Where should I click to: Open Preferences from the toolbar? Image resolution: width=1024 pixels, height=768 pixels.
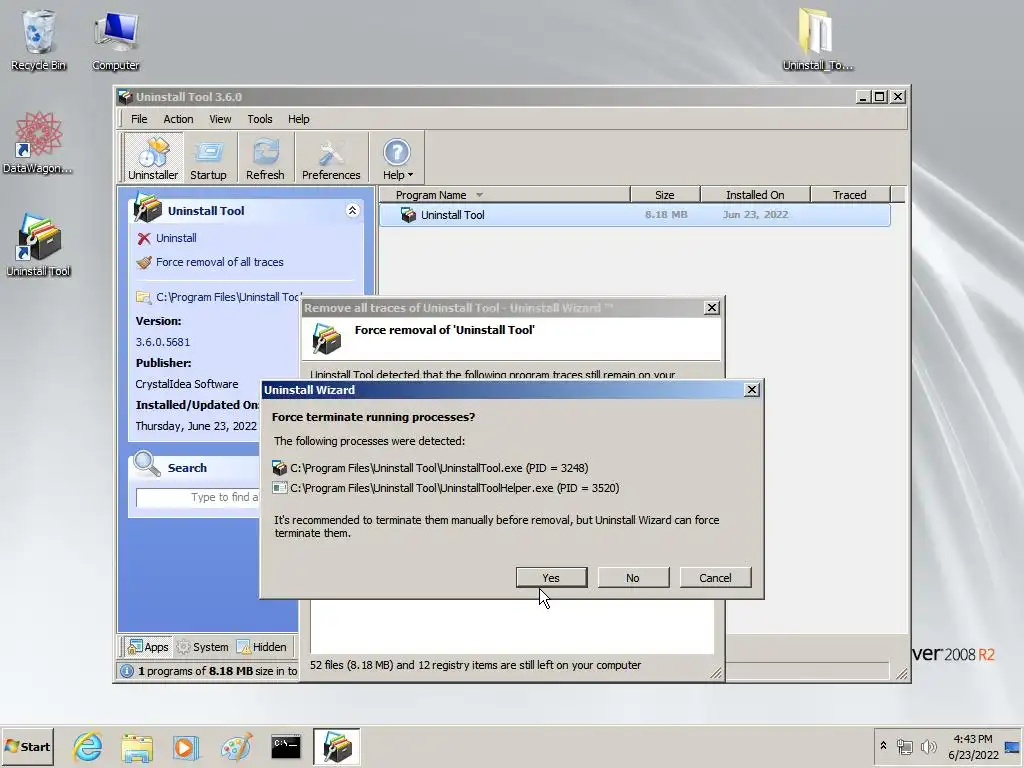[331, 158]
